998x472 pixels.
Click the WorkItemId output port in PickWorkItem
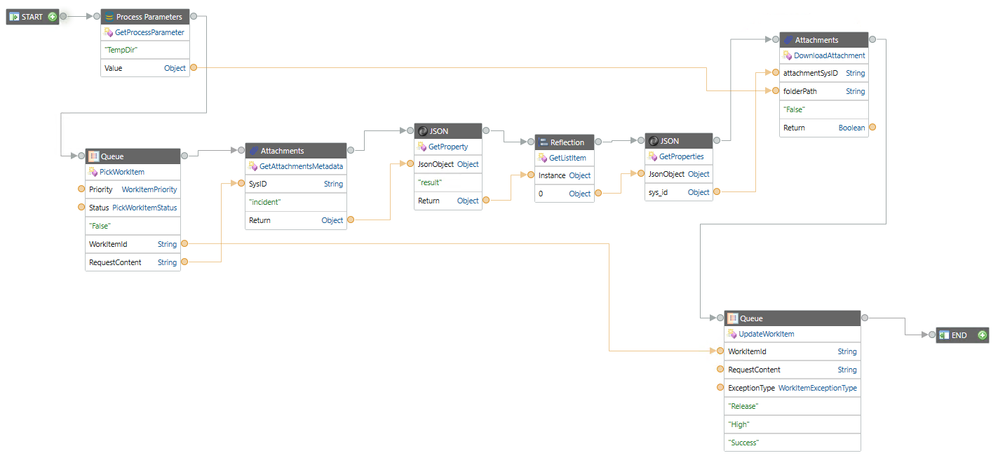185,244
